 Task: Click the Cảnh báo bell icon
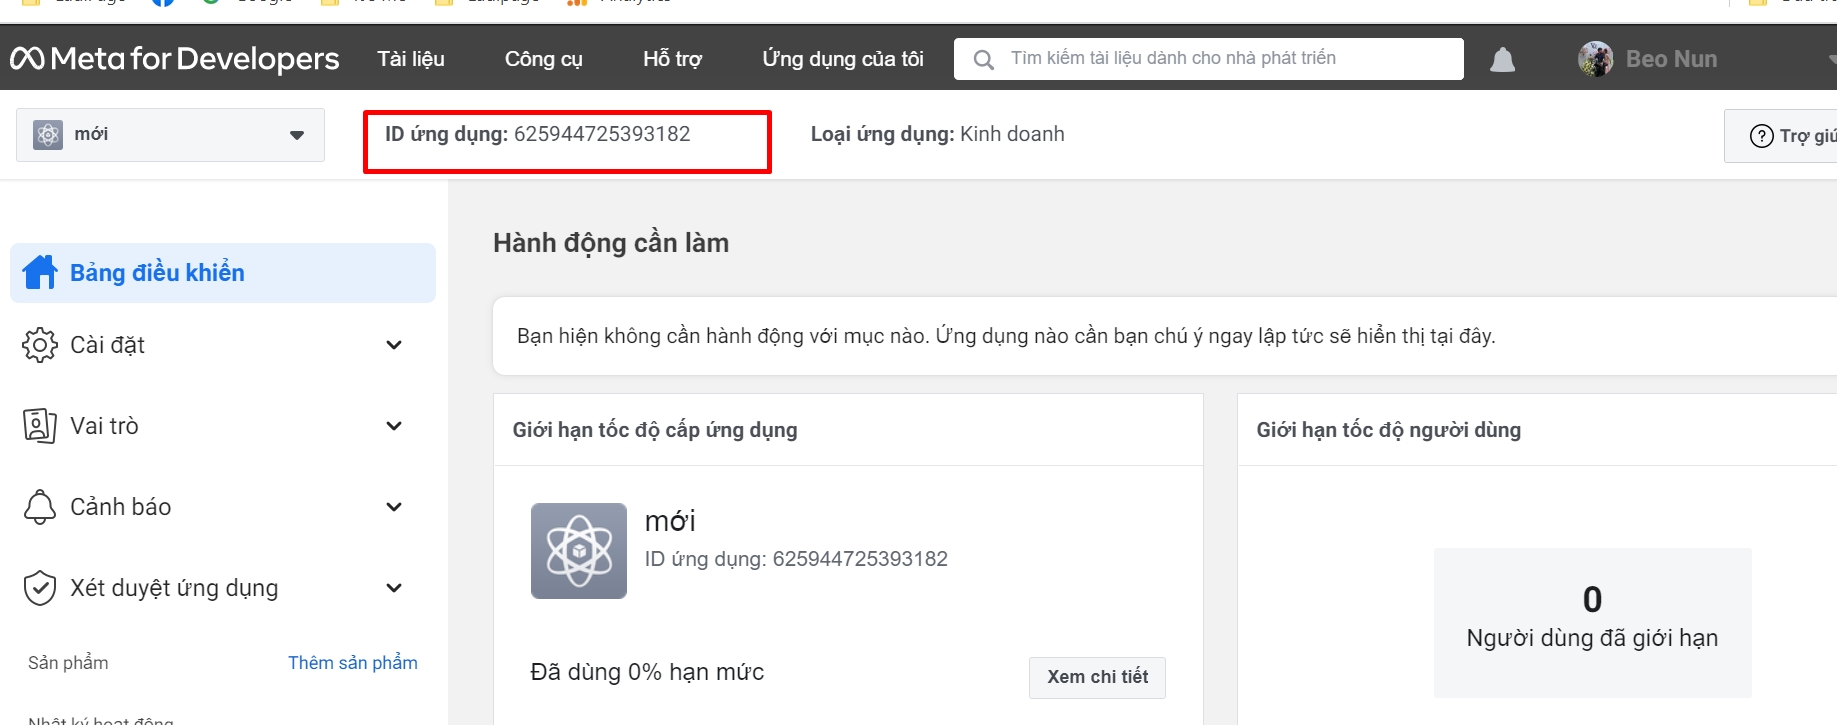40,507
